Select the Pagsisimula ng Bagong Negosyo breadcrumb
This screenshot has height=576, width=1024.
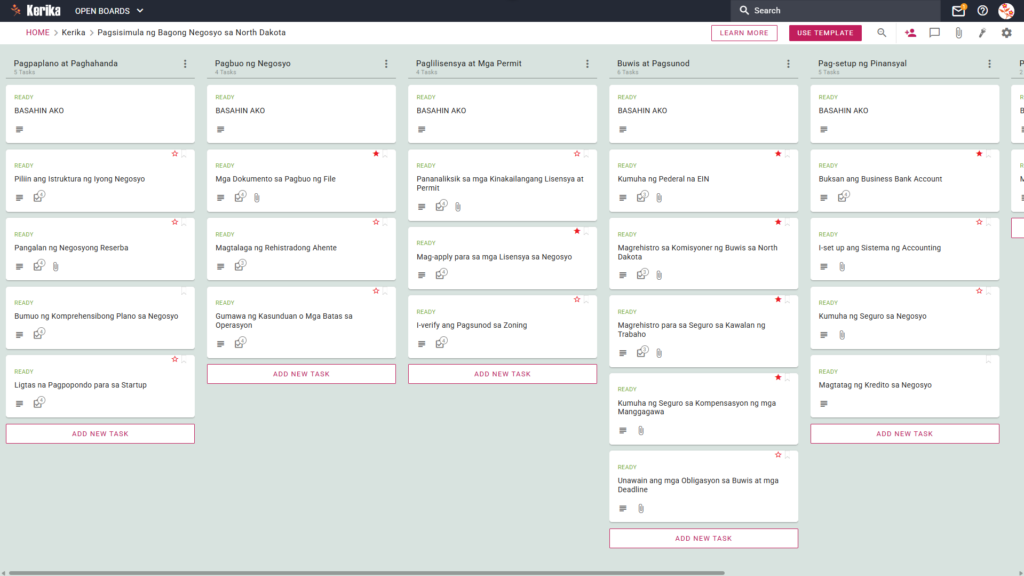(191, 33)
